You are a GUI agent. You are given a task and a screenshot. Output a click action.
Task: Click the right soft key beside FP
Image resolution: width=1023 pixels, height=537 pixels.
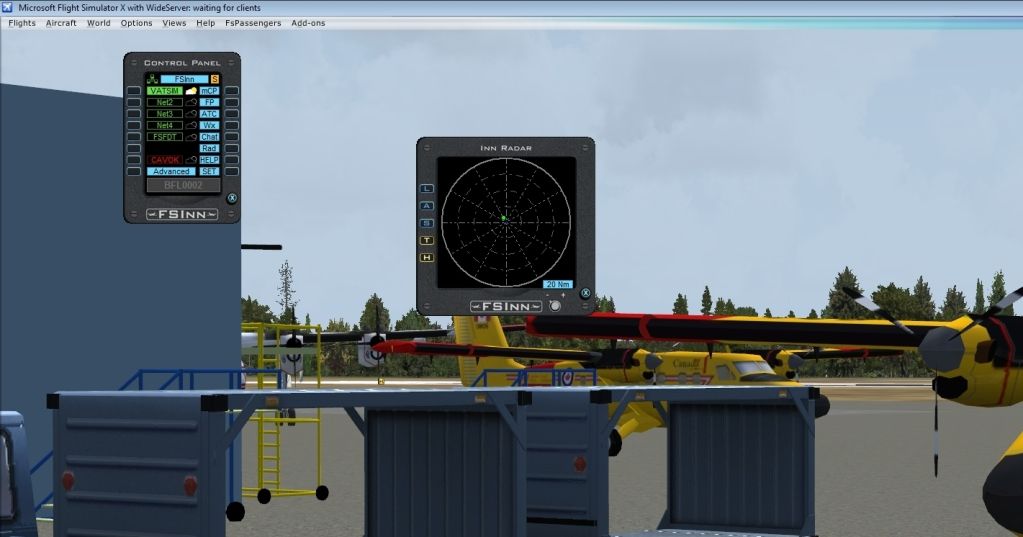point(232,102)
